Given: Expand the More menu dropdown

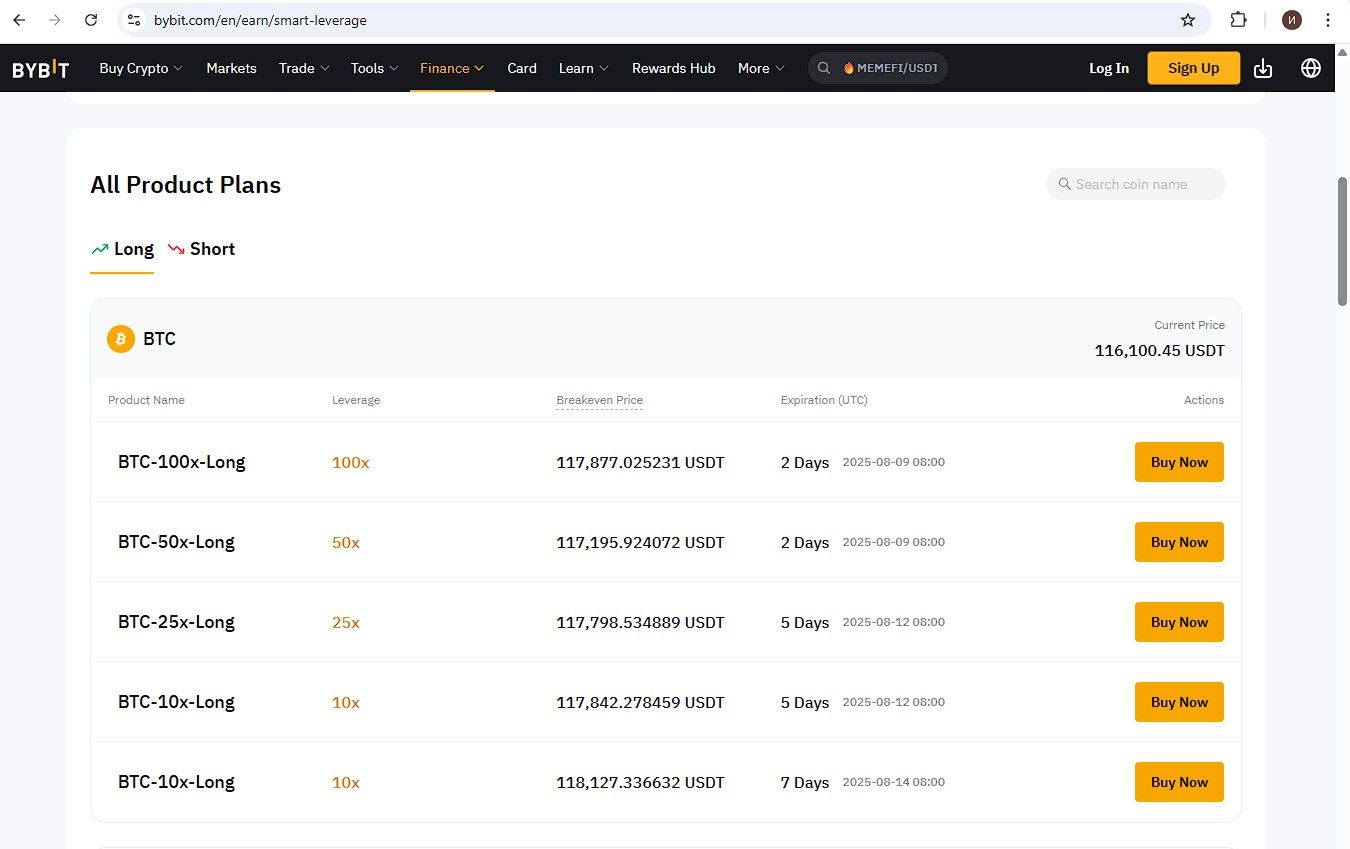Looking at the screenshot, I should coord(761,68).
